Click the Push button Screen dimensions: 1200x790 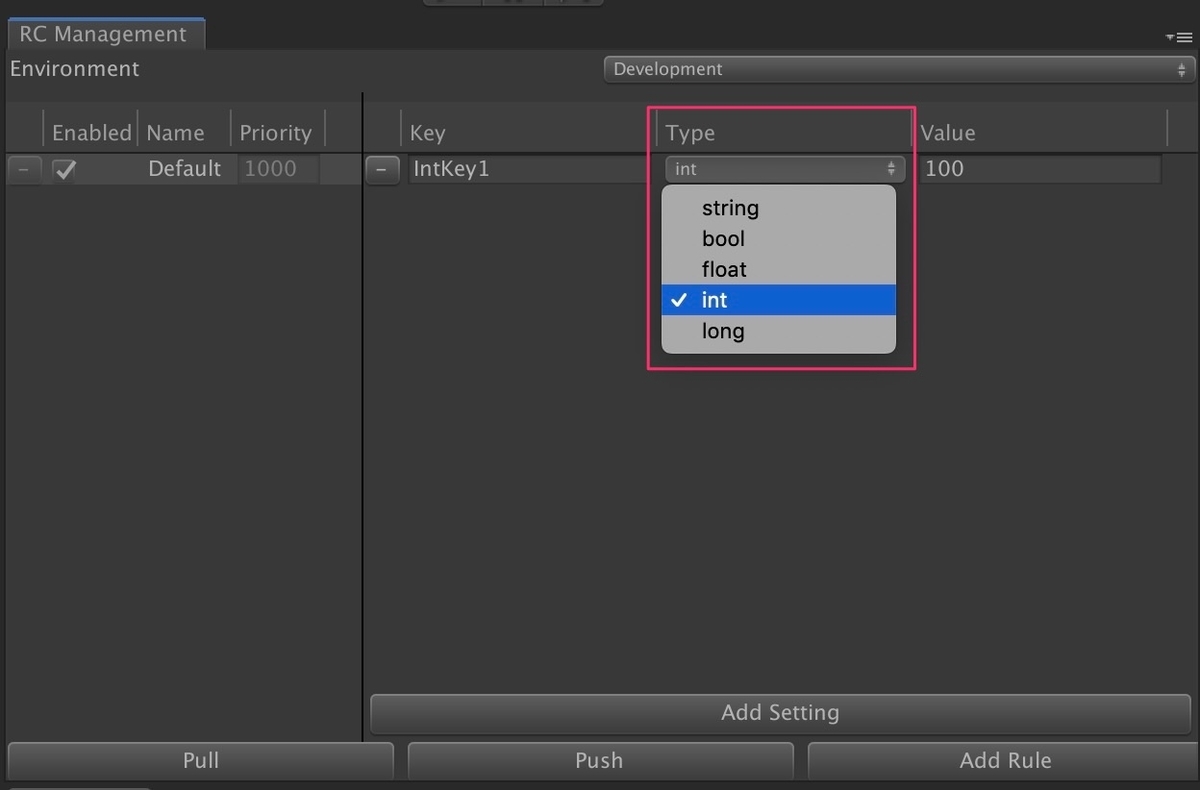click(x=600, y=760)
